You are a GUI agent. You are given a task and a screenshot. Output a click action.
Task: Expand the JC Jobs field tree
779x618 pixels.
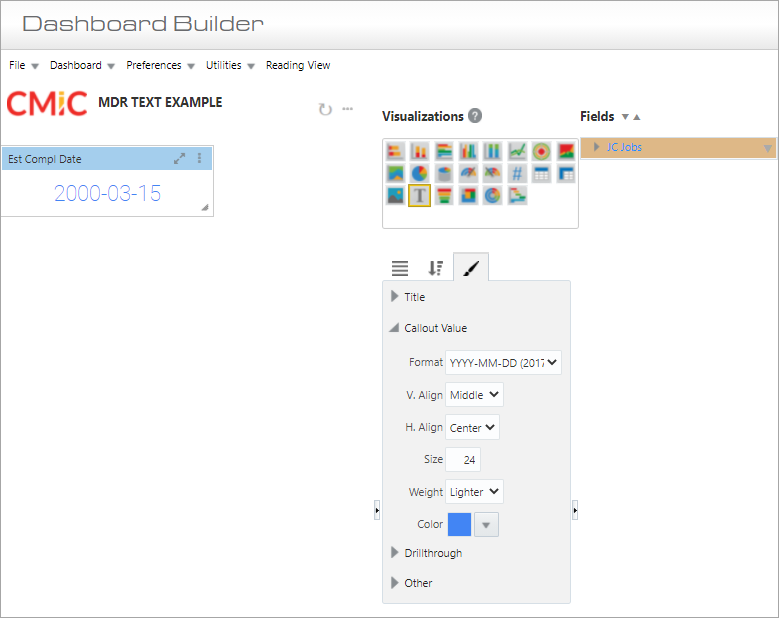point(596,147)
